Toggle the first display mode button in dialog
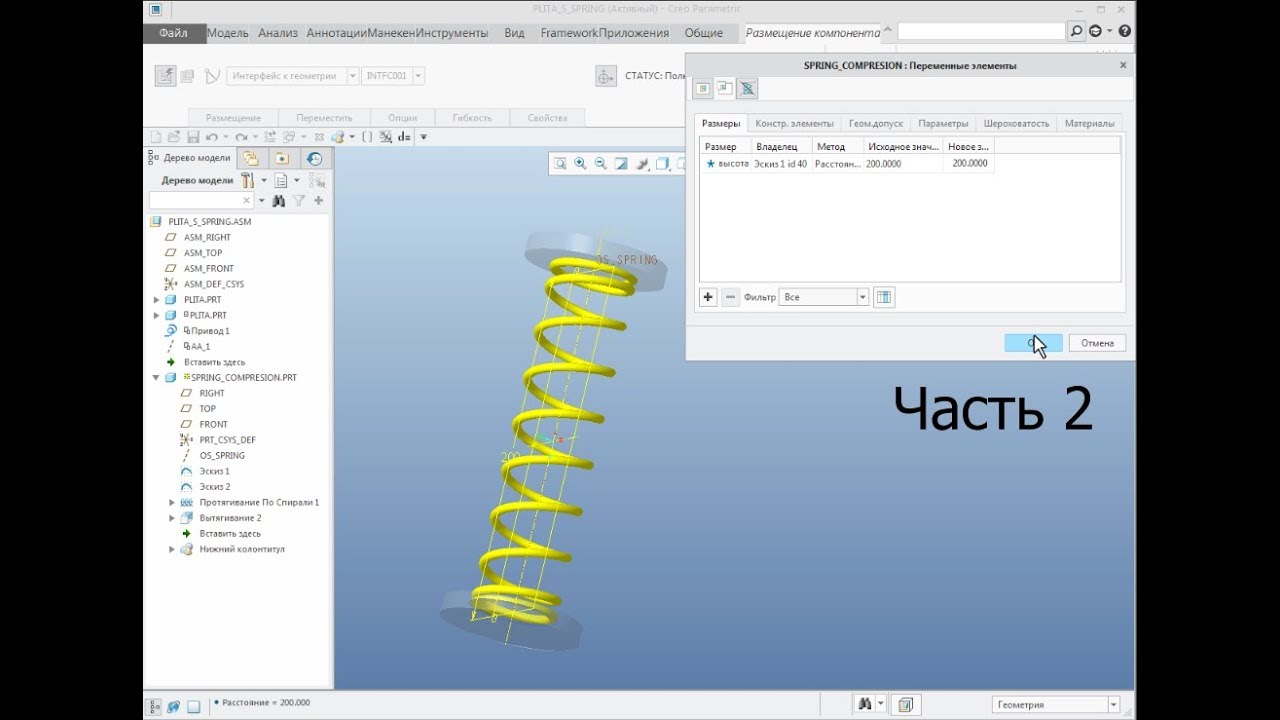The image size is (1280, 720). tap(703, 88)
